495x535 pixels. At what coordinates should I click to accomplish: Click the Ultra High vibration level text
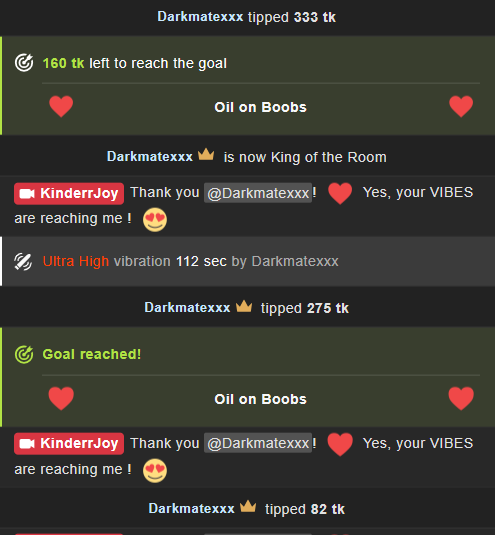click(x=76, y=261)
